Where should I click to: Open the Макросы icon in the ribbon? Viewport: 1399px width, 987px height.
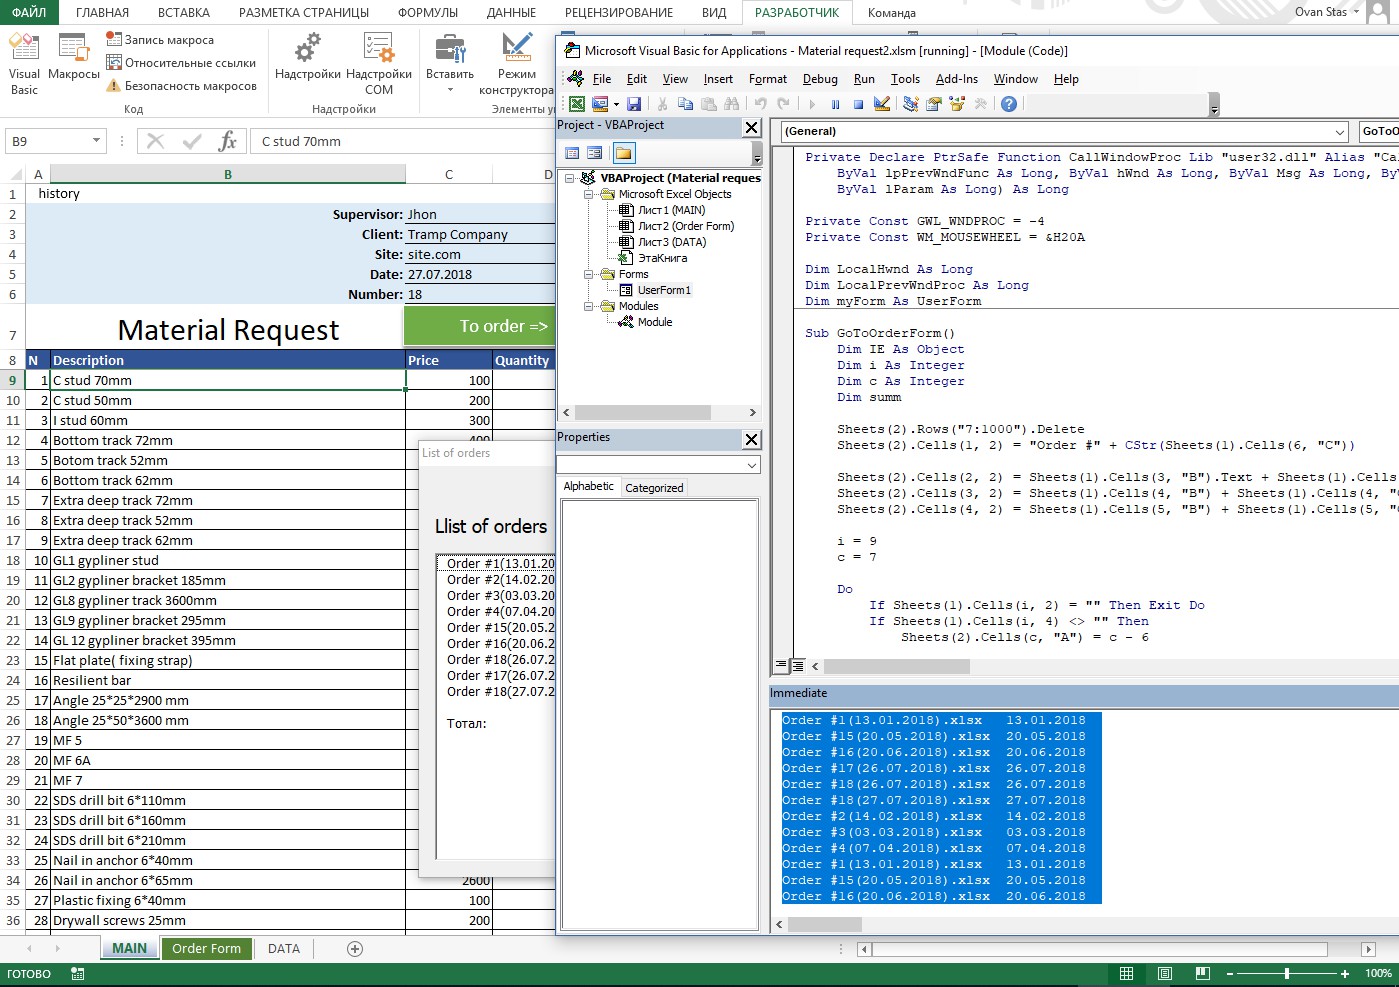74,58
